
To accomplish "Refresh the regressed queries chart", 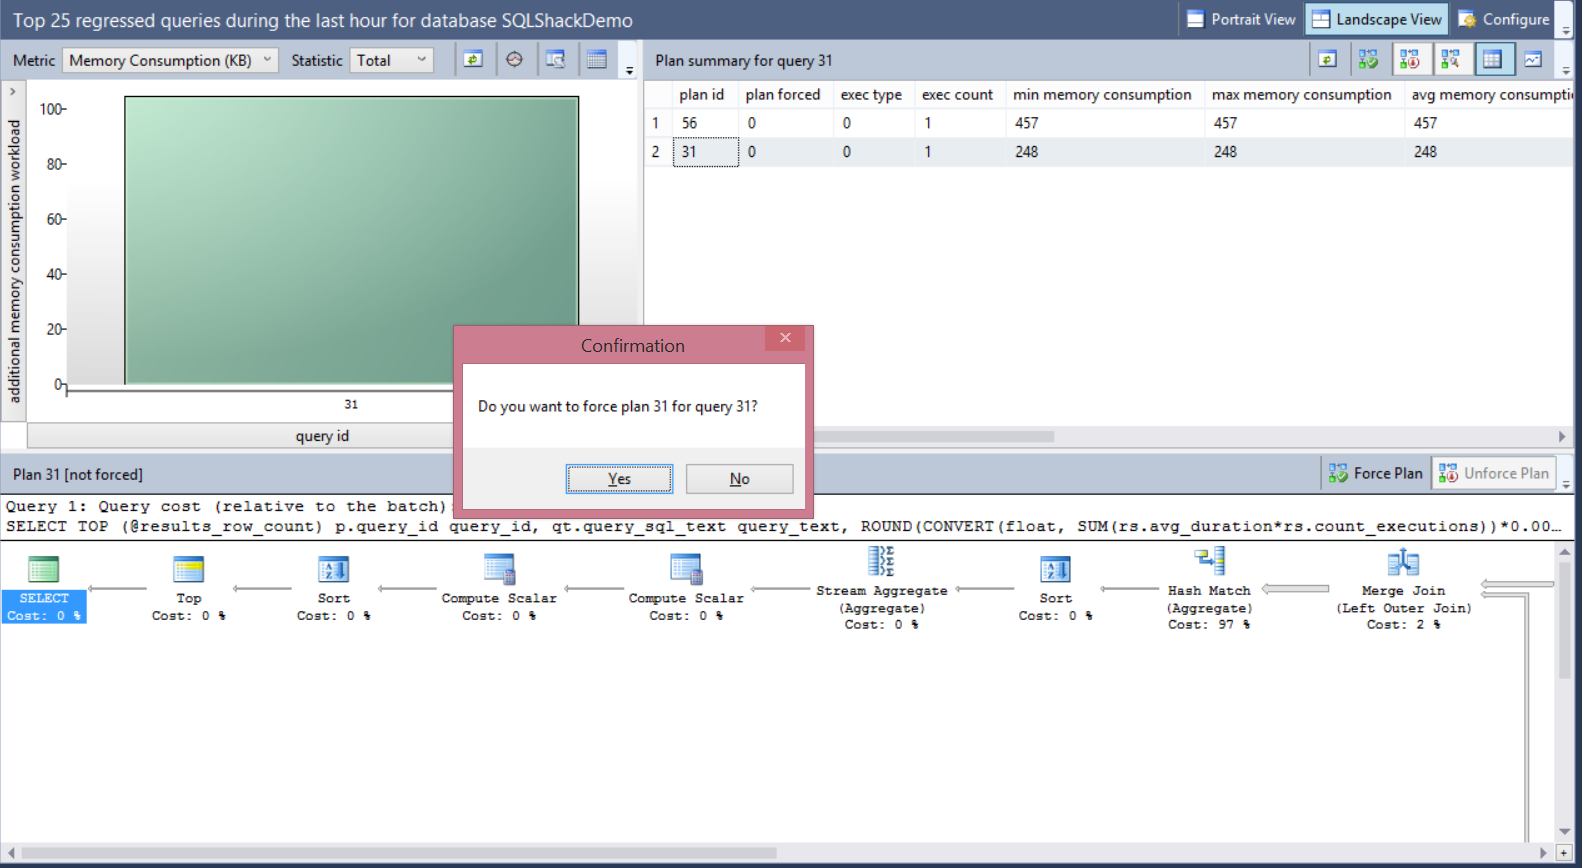I will [x=473, y=60].
